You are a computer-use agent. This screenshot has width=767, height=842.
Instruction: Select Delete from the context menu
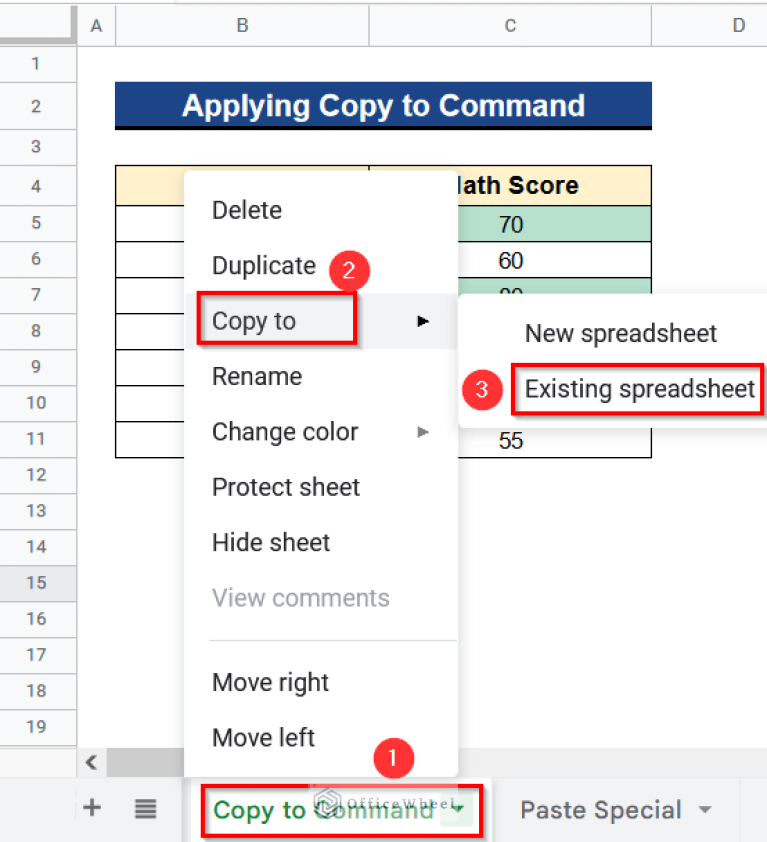(247, 210)
